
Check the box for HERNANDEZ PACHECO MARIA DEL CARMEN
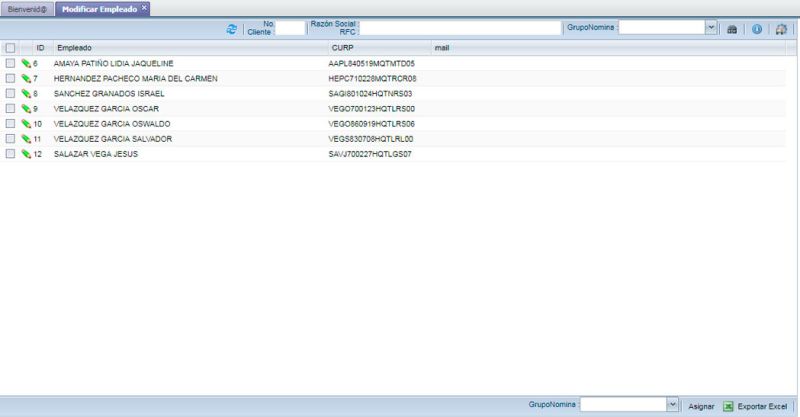point(10,78)
